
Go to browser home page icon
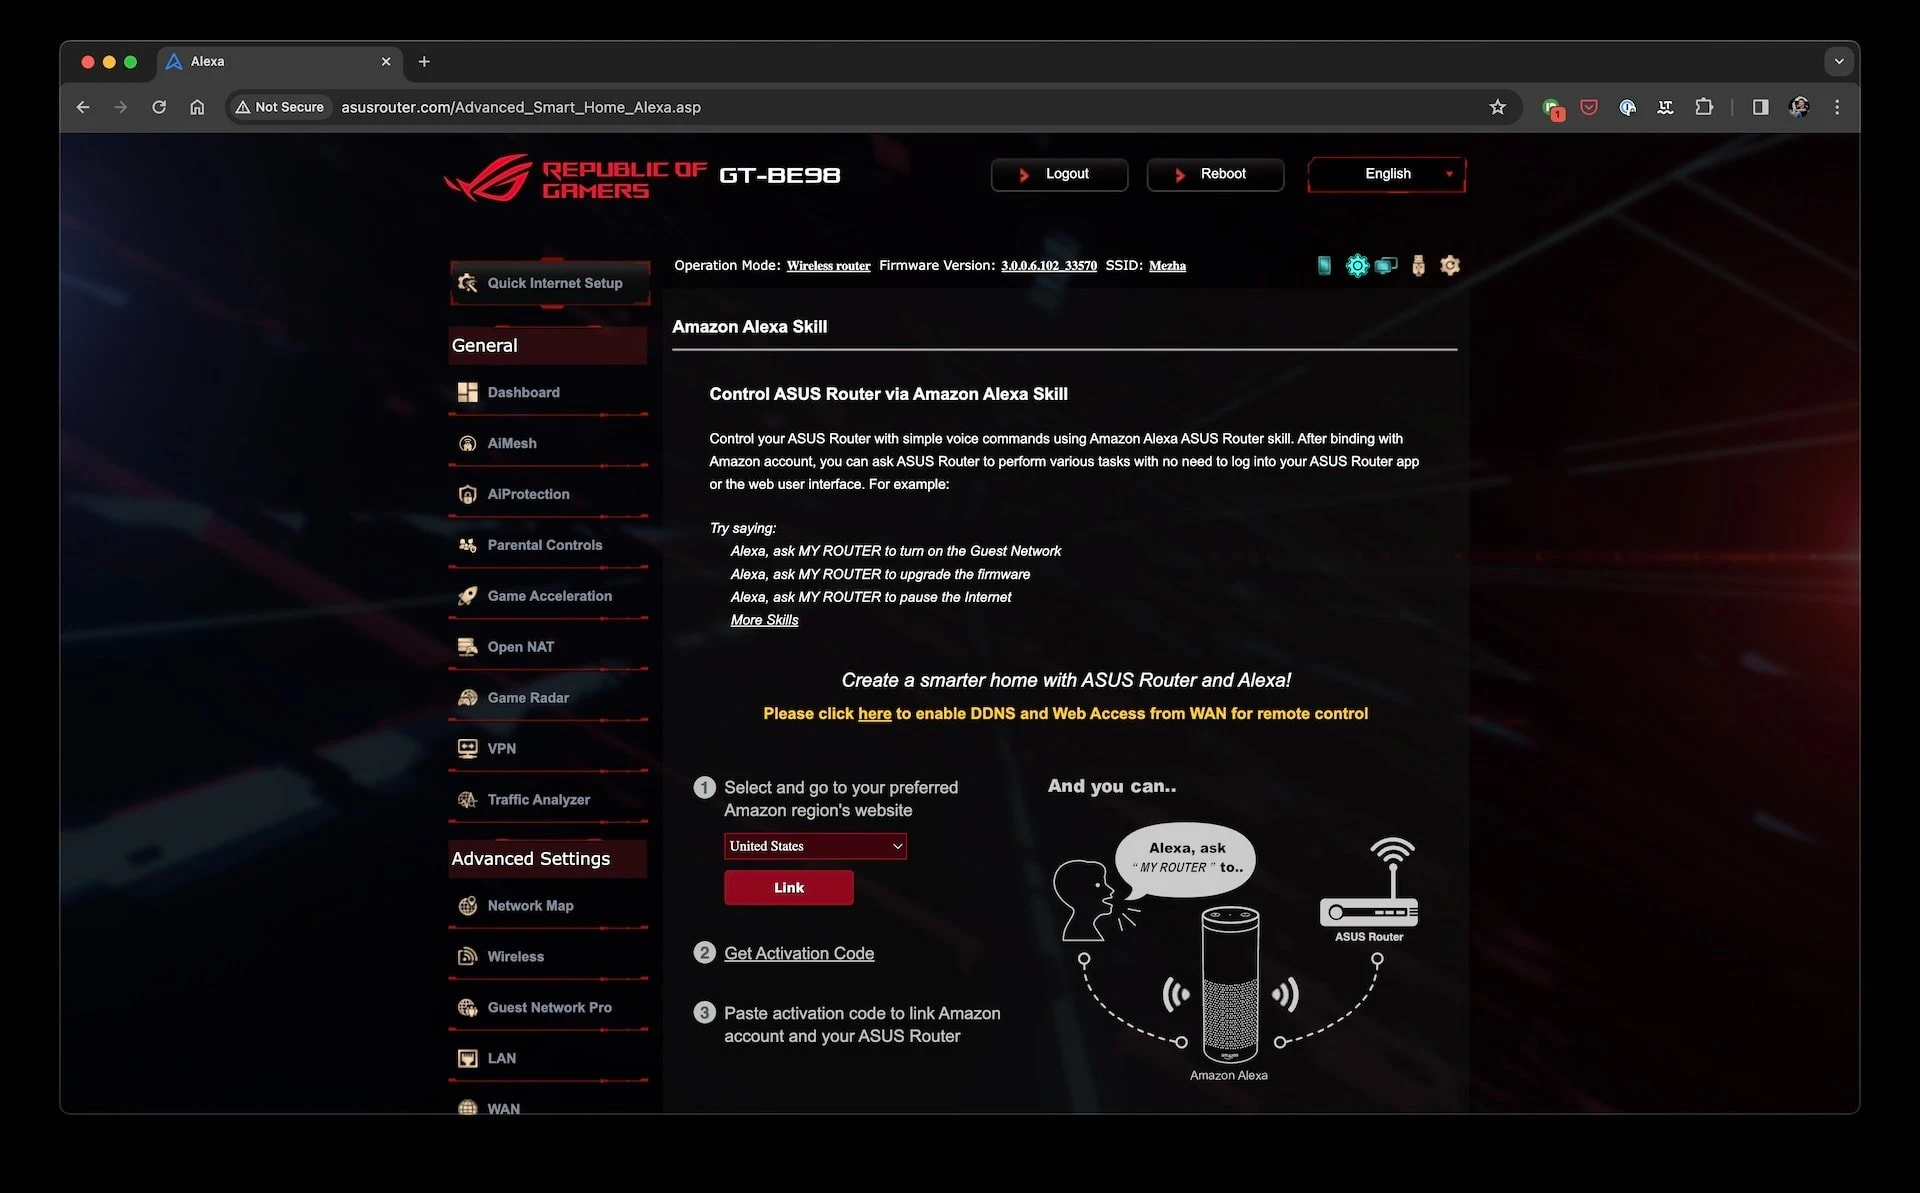pyautogui.click(x=197, y=107)
